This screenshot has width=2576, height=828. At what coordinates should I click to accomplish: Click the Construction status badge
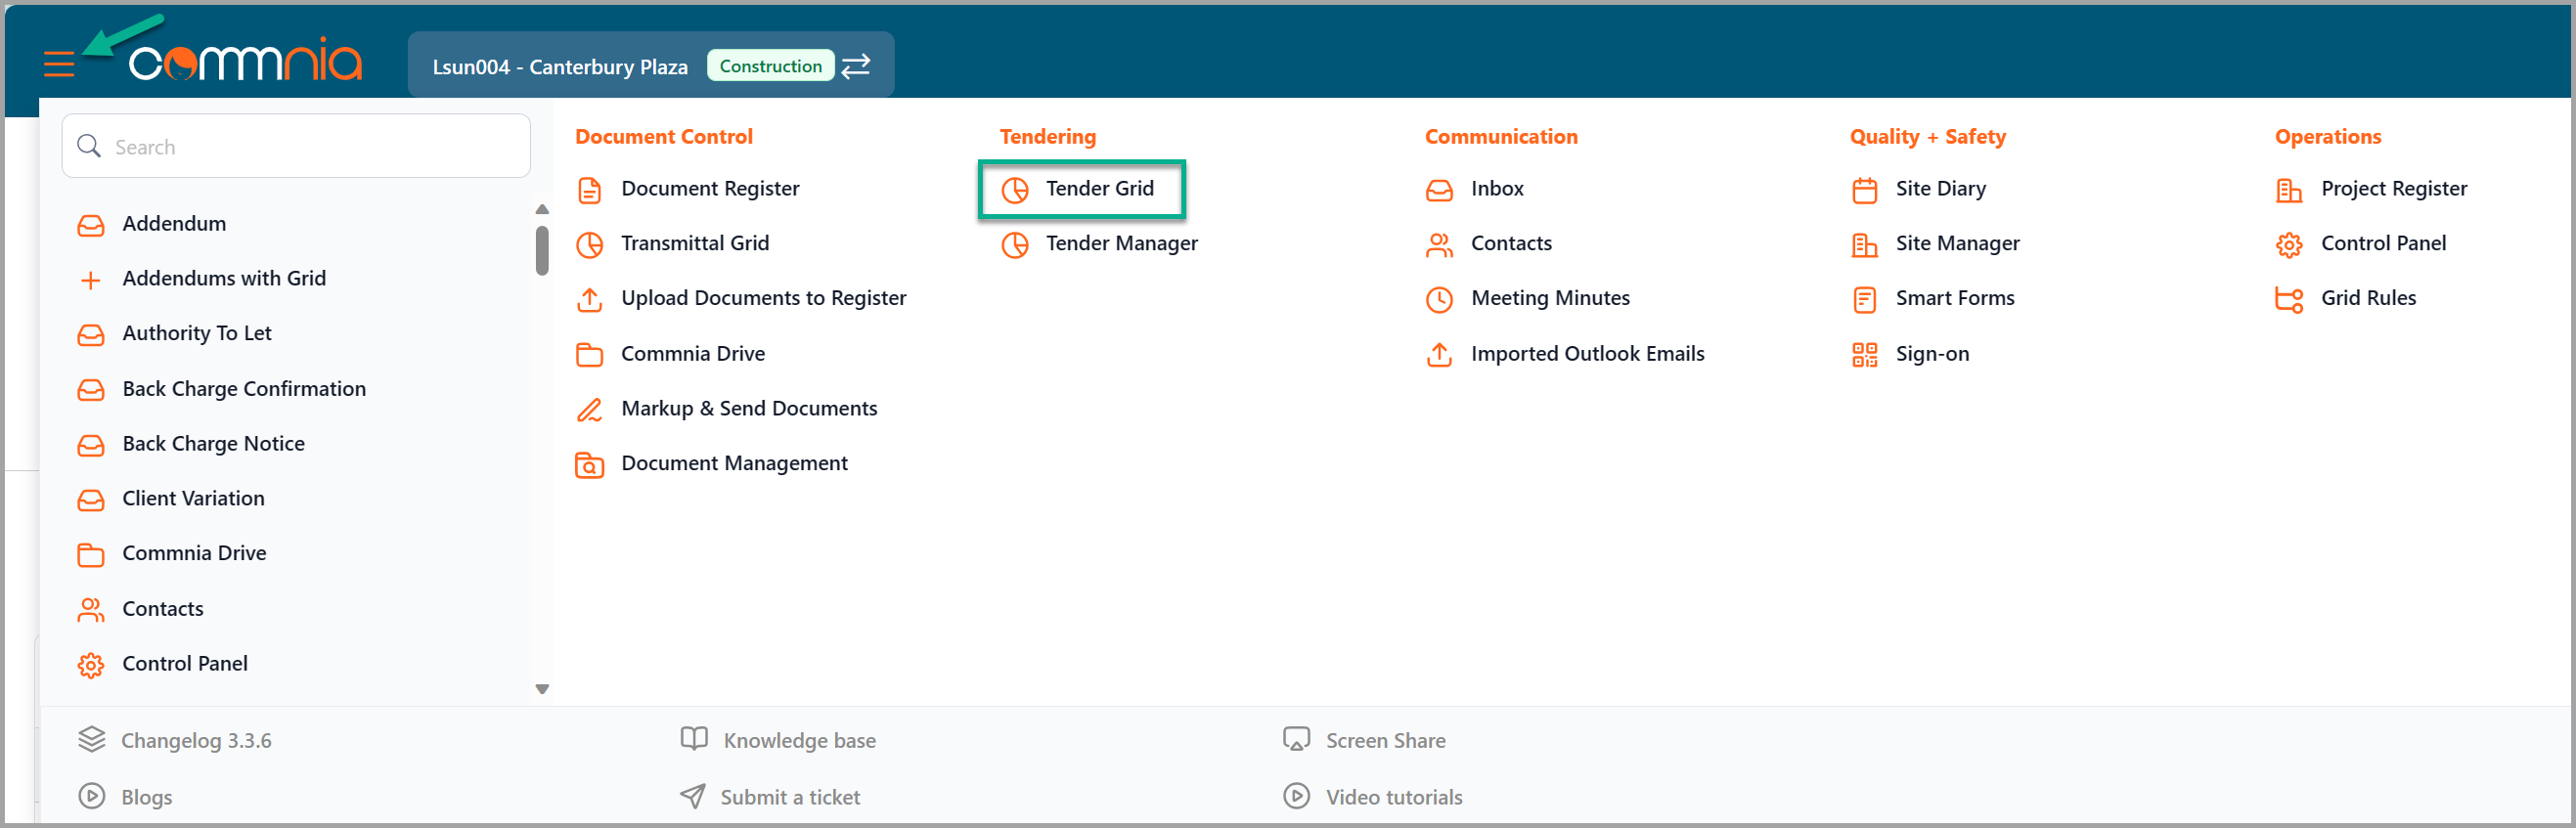tap(770, 66)
